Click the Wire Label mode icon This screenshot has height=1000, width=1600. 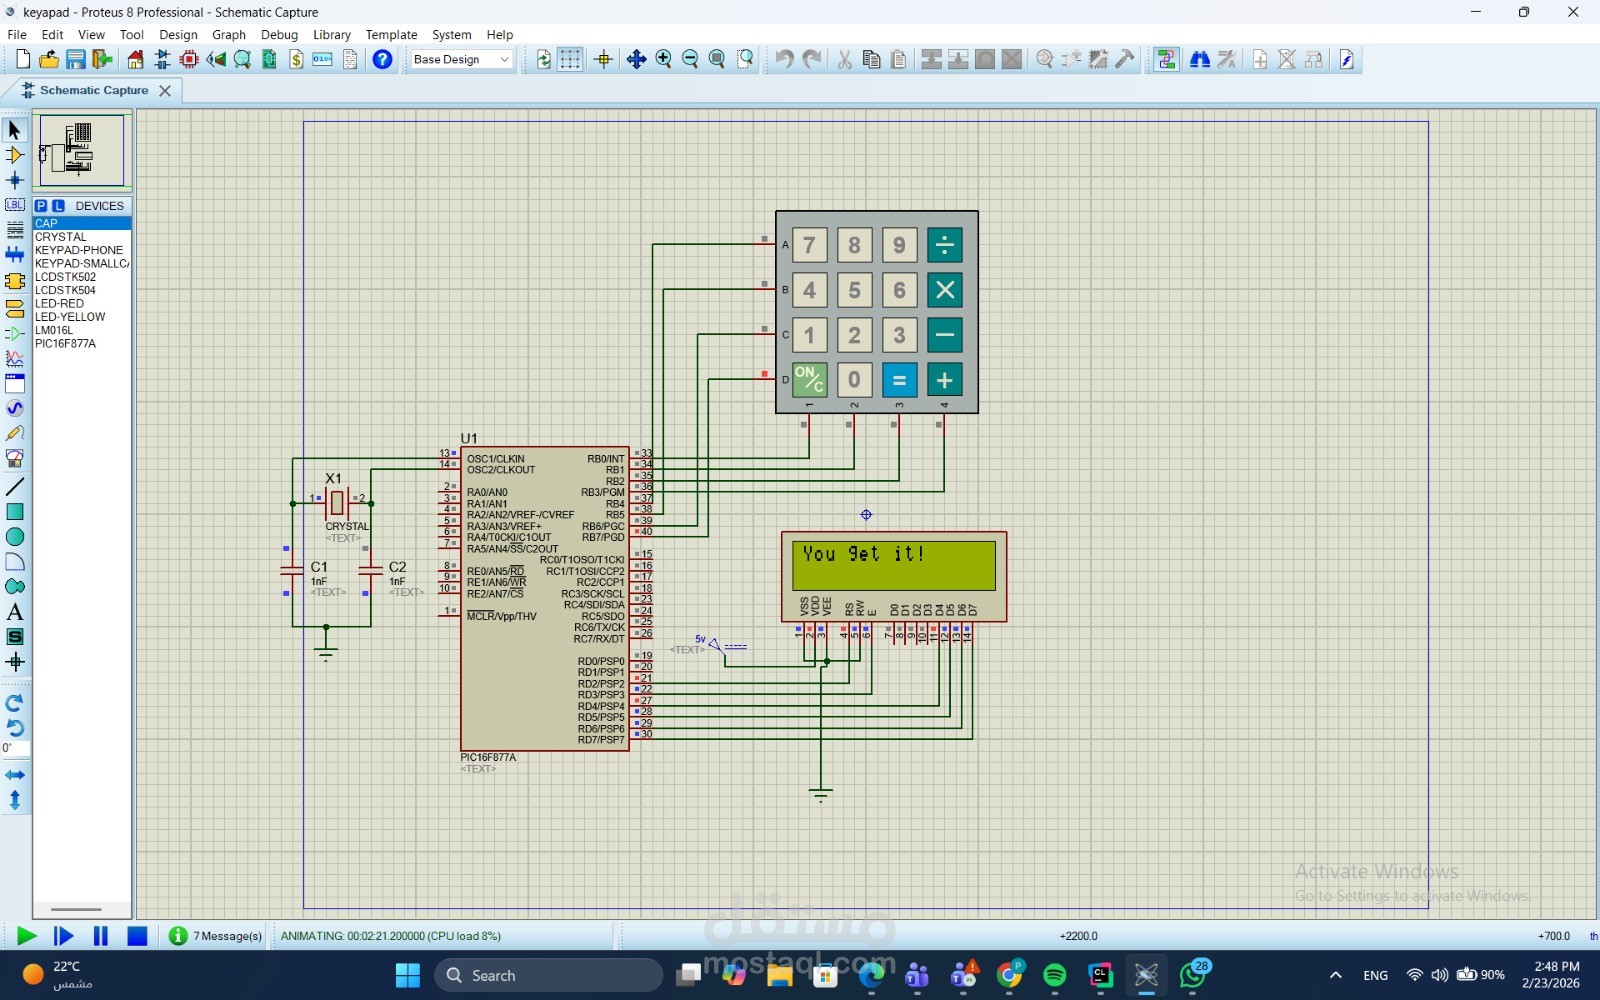click(x=15, y=205)
